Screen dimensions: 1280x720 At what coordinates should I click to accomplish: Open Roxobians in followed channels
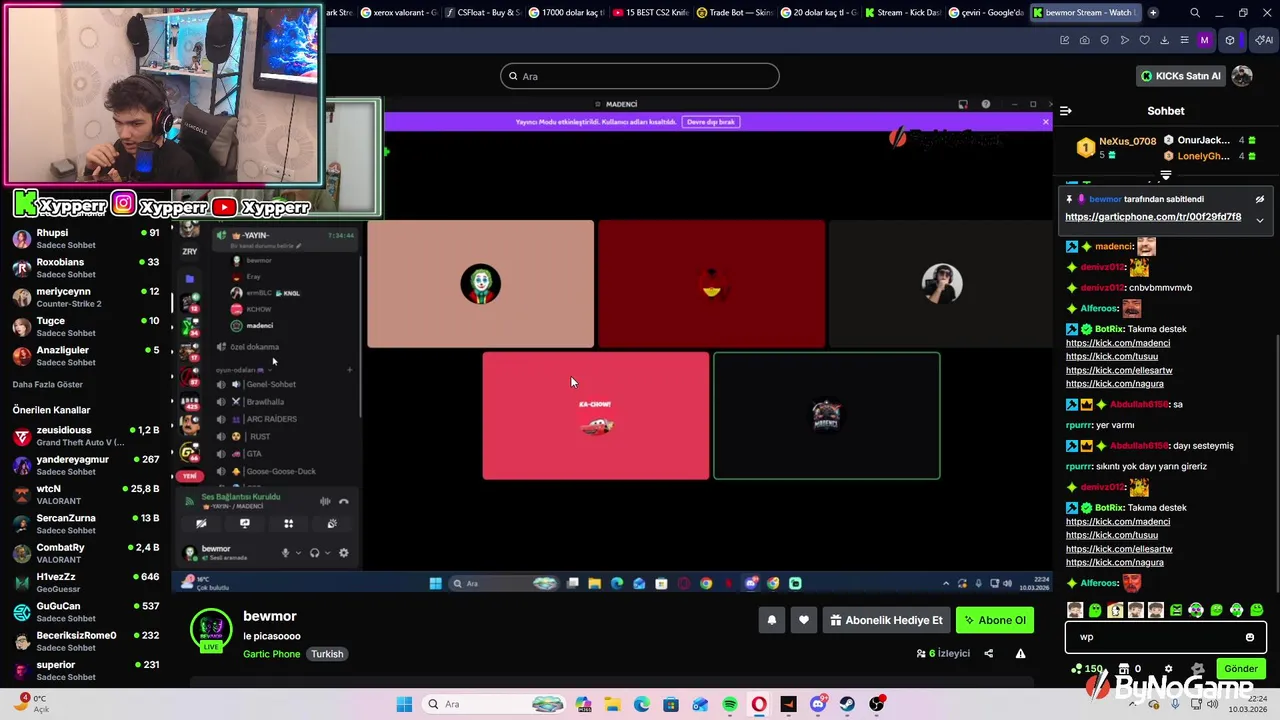tap(85, 268)
